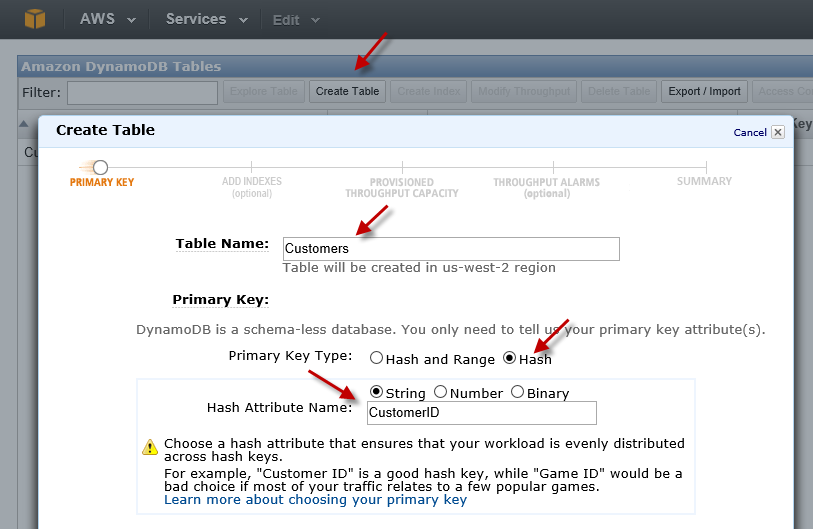Click the Delete Table button
Screen dimensions: 813x529
[x=619, y=91]
